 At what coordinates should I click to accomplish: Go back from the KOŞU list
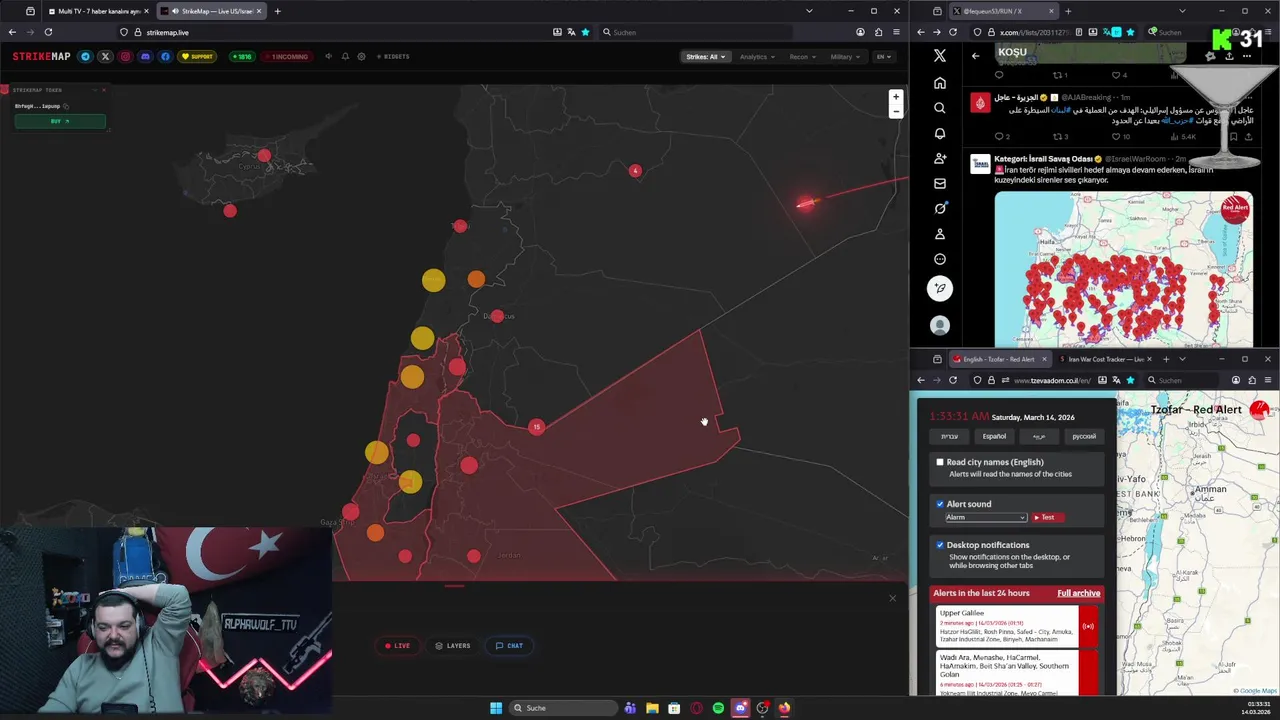coord(976,56)
